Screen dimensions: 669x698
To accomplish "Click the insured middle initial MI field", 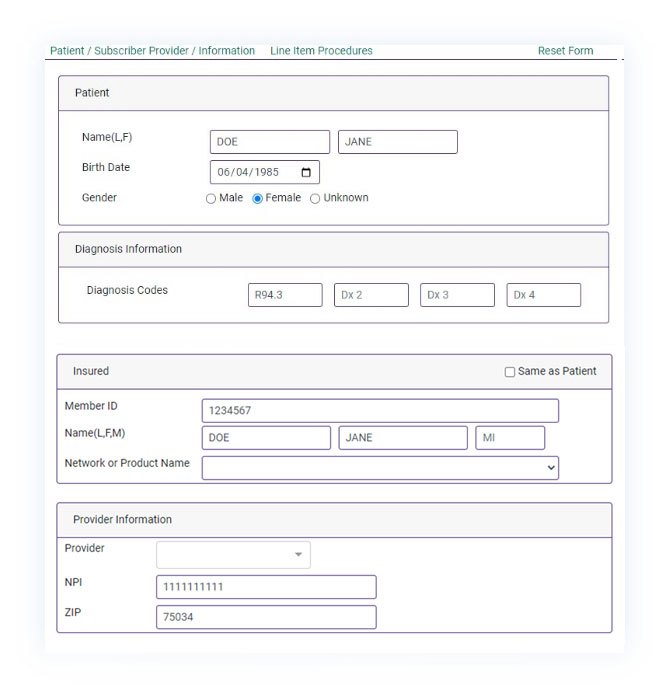I will point(510,438).
